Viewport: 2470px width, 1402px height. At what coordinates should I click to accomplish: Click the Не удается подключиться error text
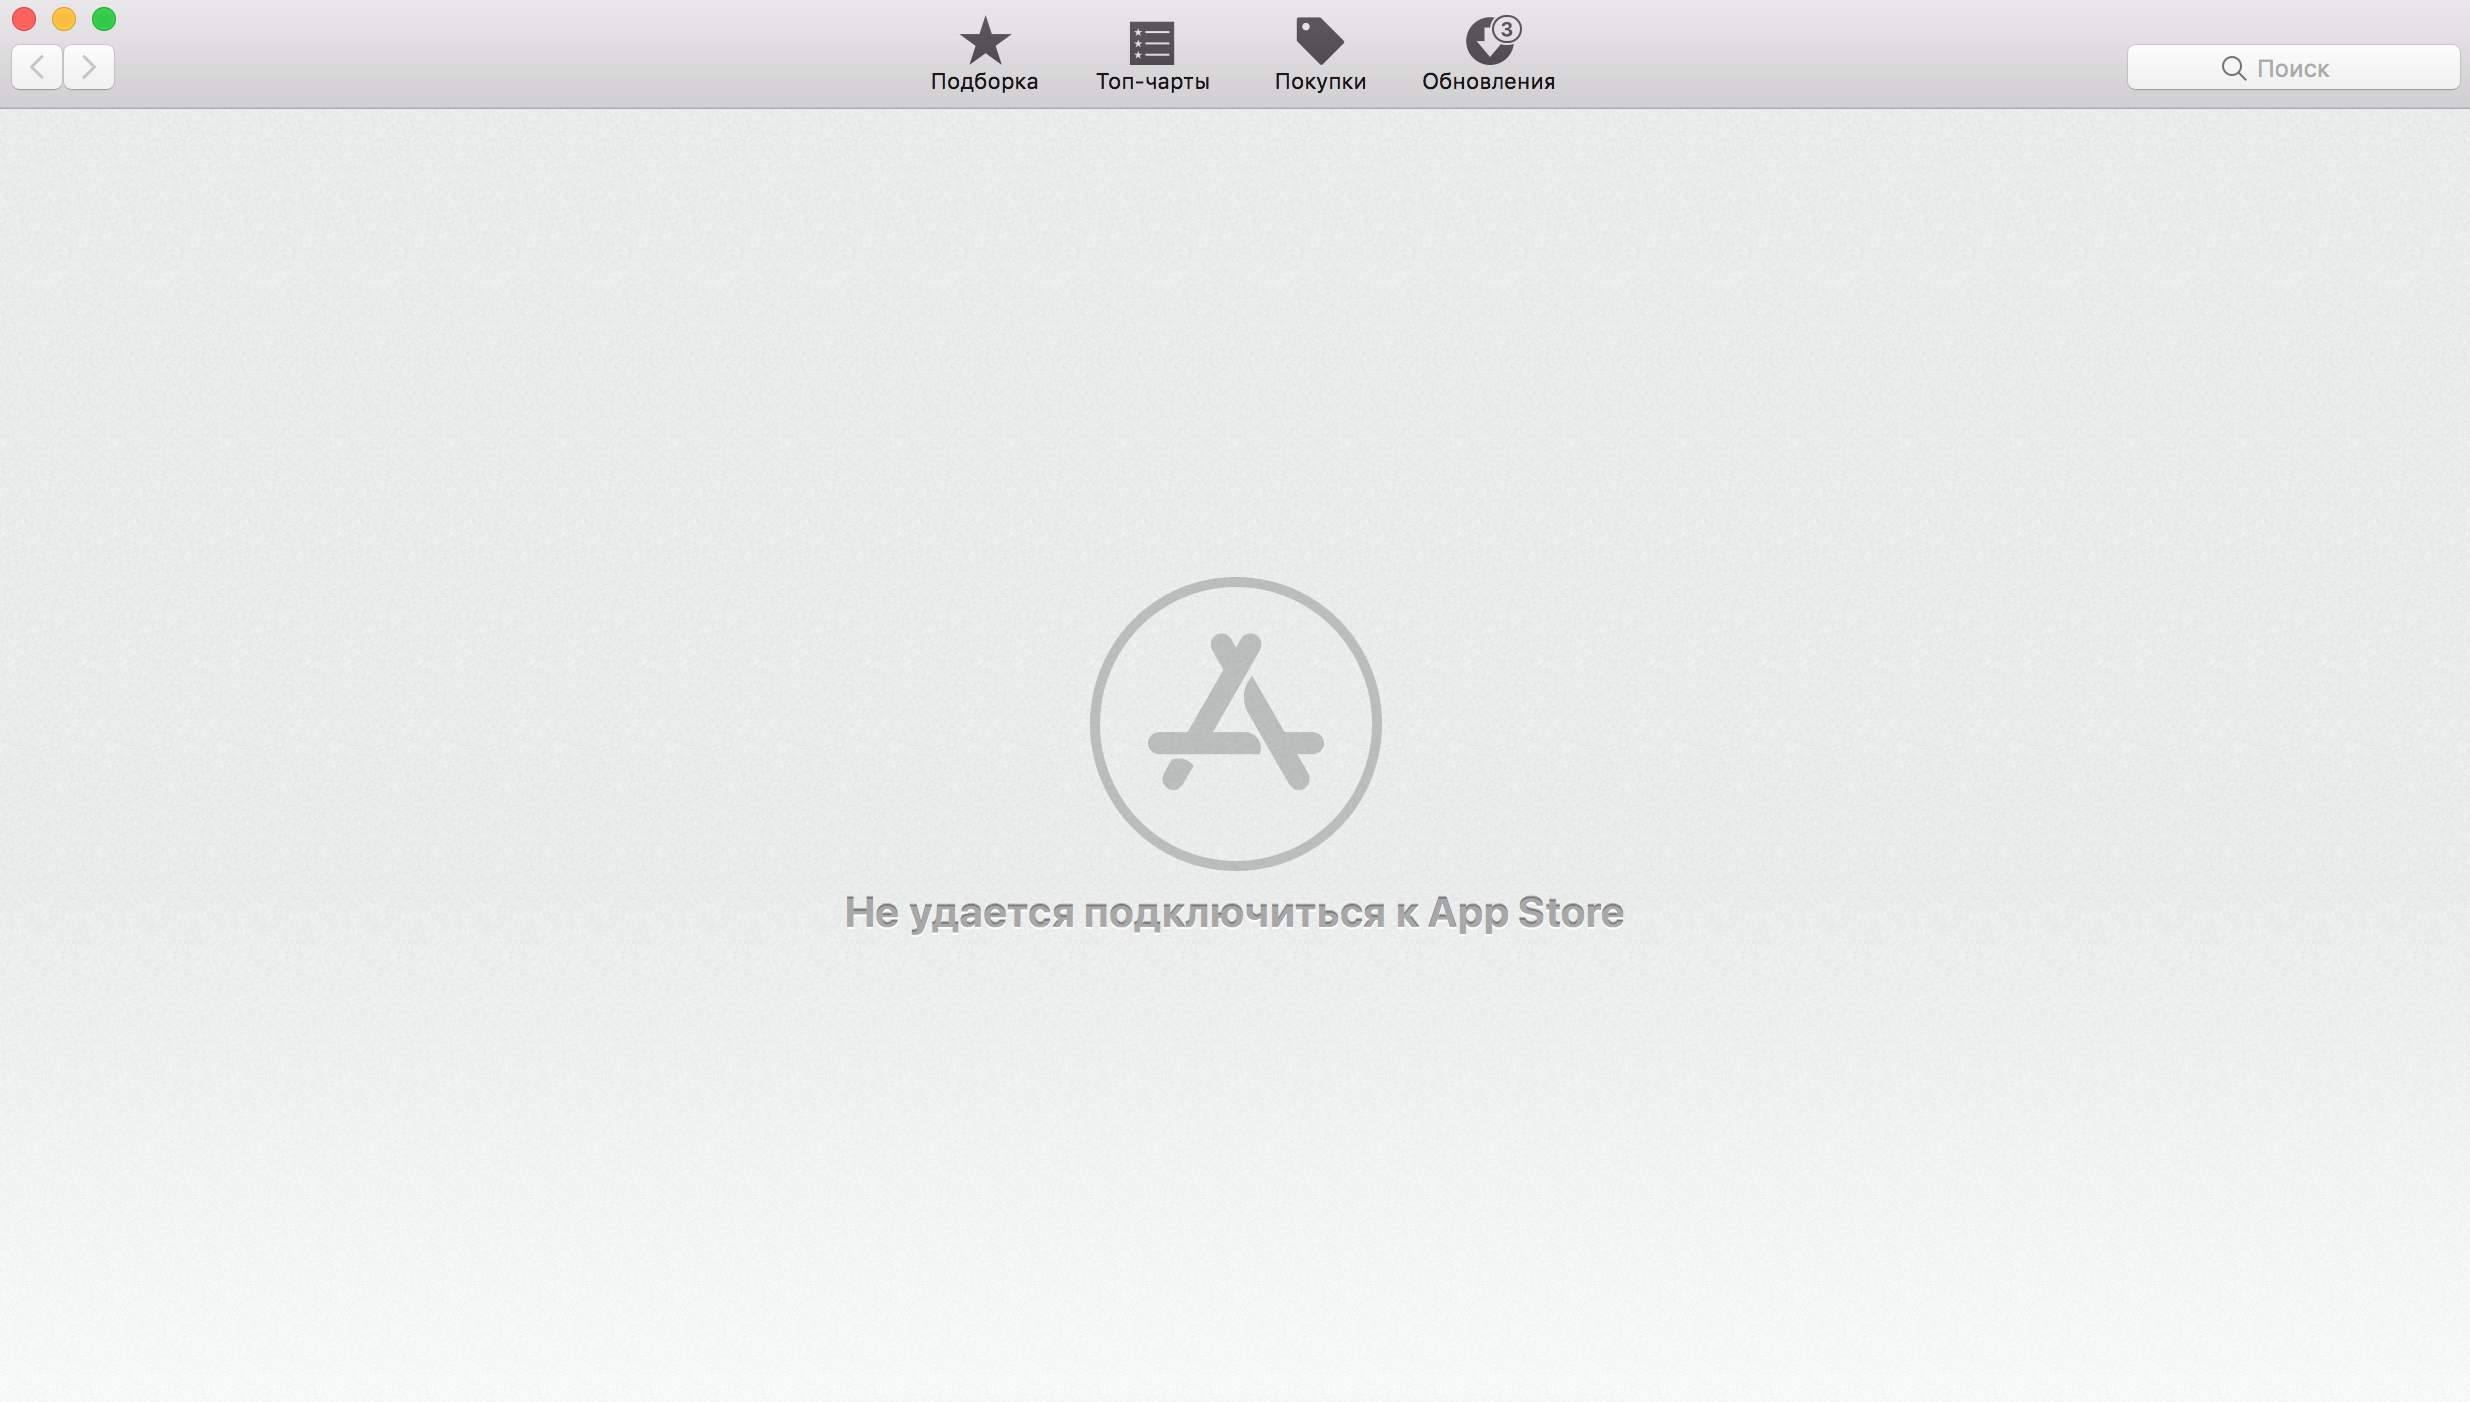click(x=1234, y=912)
